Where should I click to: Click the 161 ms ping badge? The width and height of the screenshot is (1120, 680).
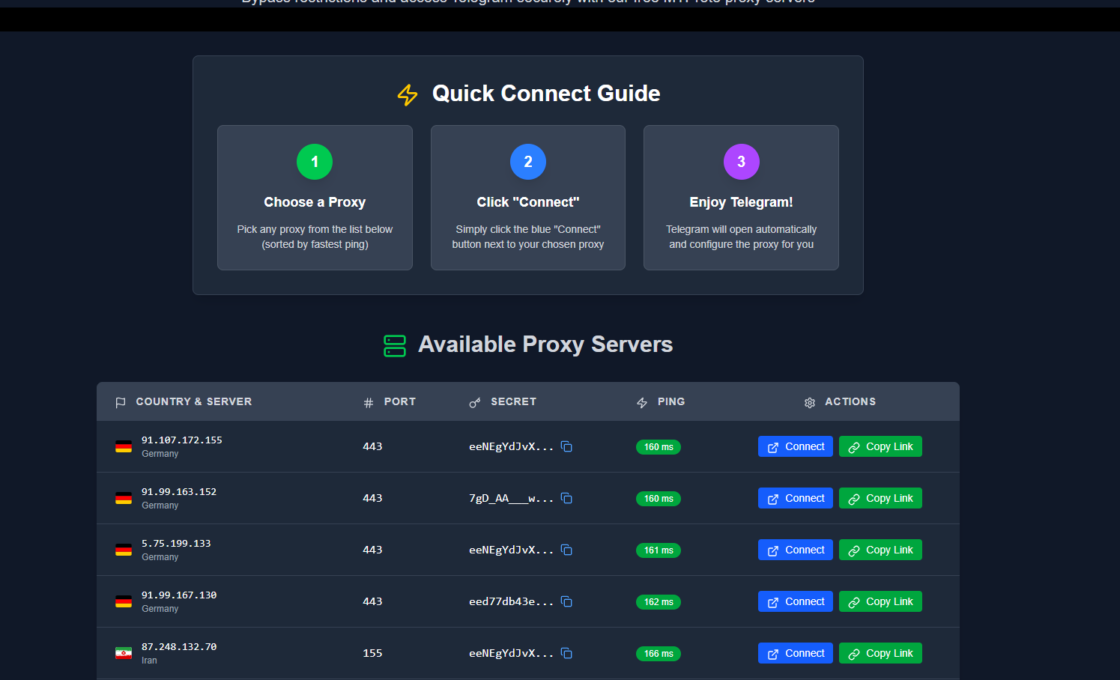(658, 550)
